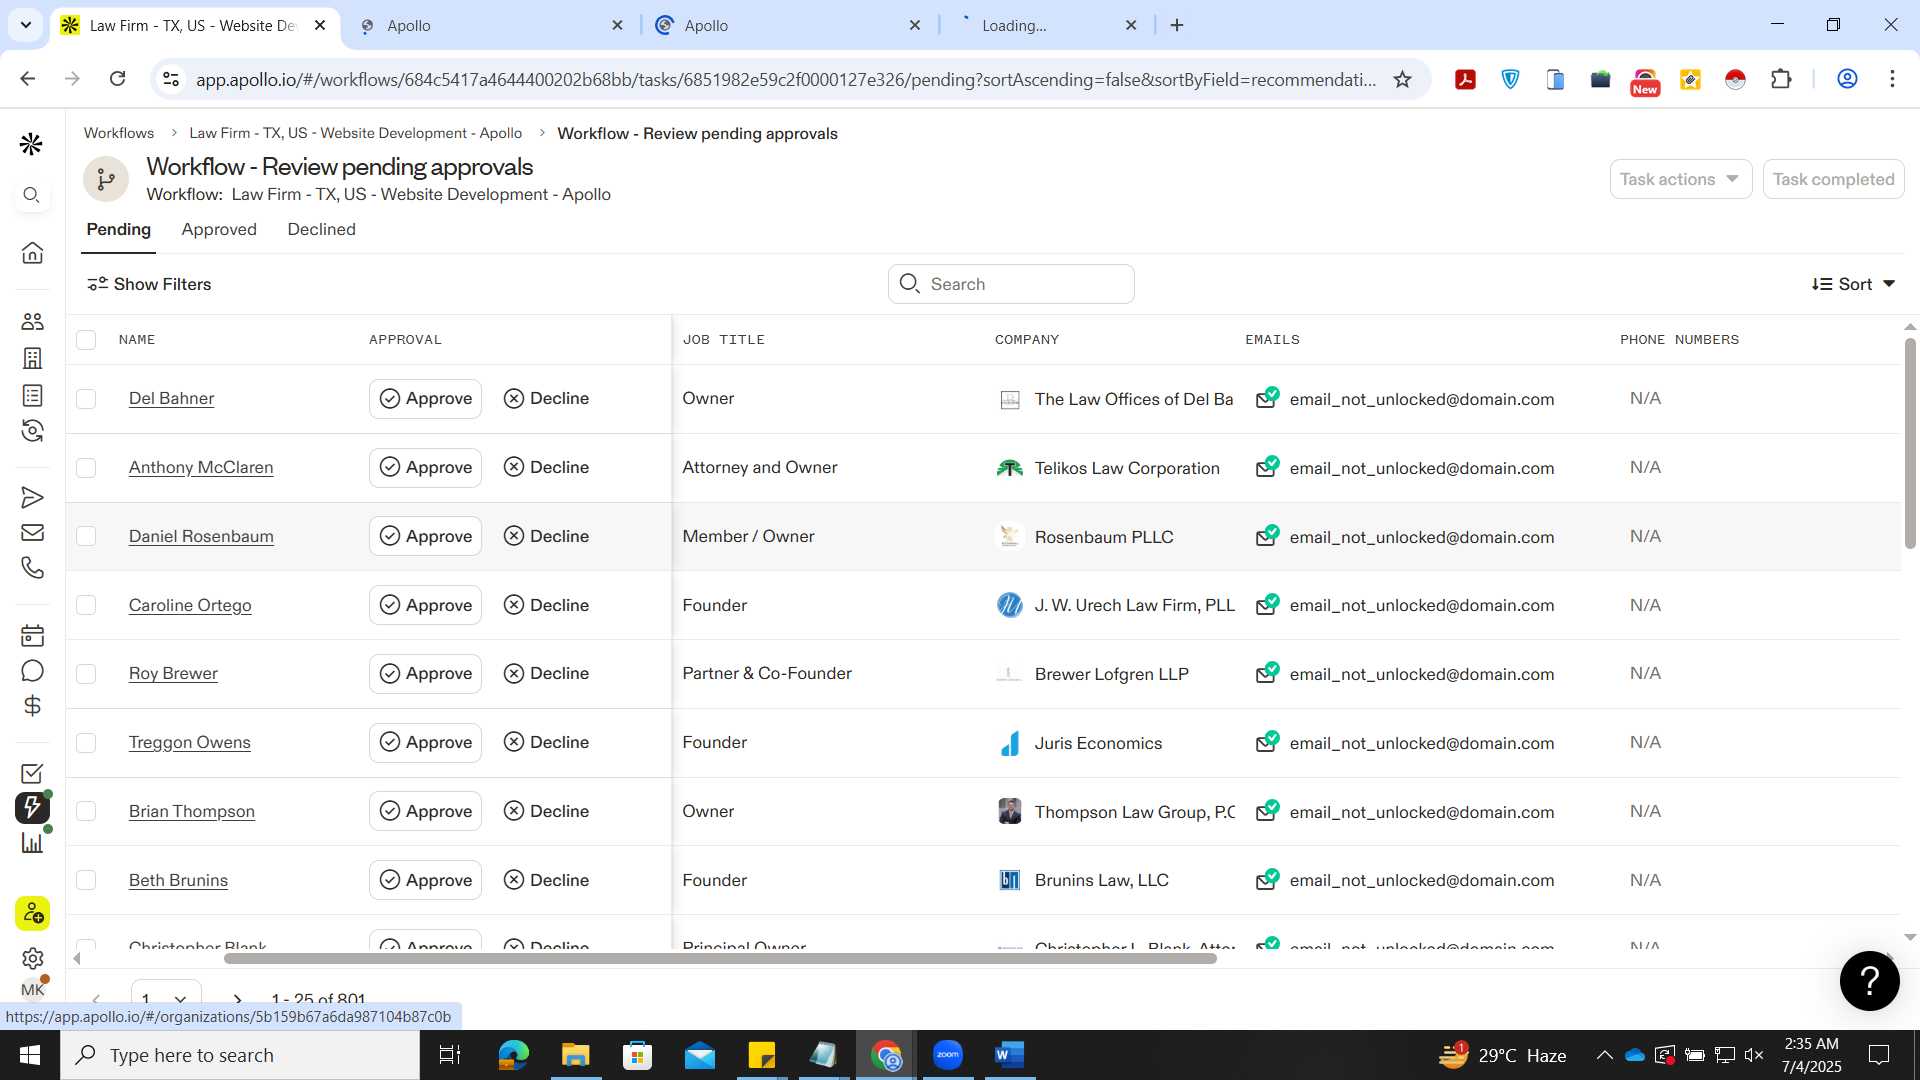Expand the Show Filters panel

click(x=149, y=284)
